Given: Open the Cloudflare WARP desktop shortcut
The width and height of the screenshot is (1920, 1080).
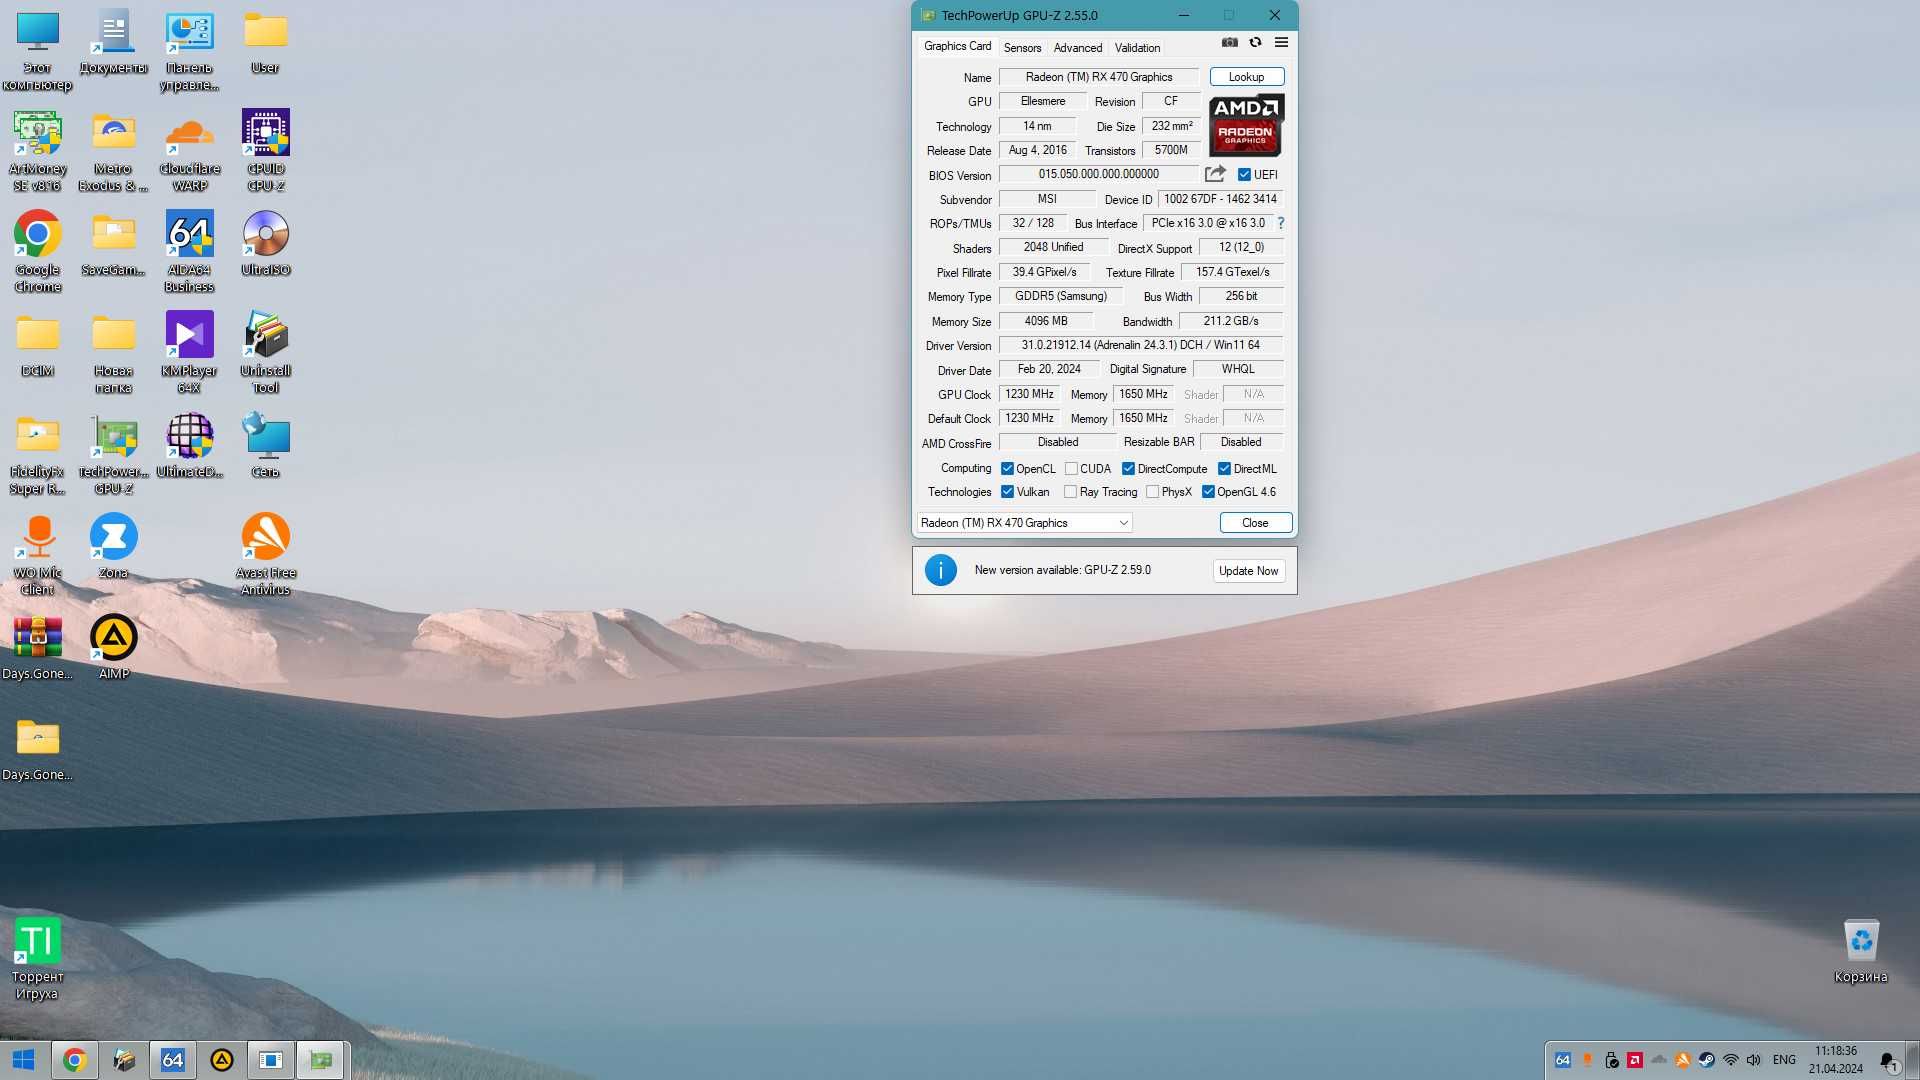Looking at the screenshot, I should tap(189, 150).
